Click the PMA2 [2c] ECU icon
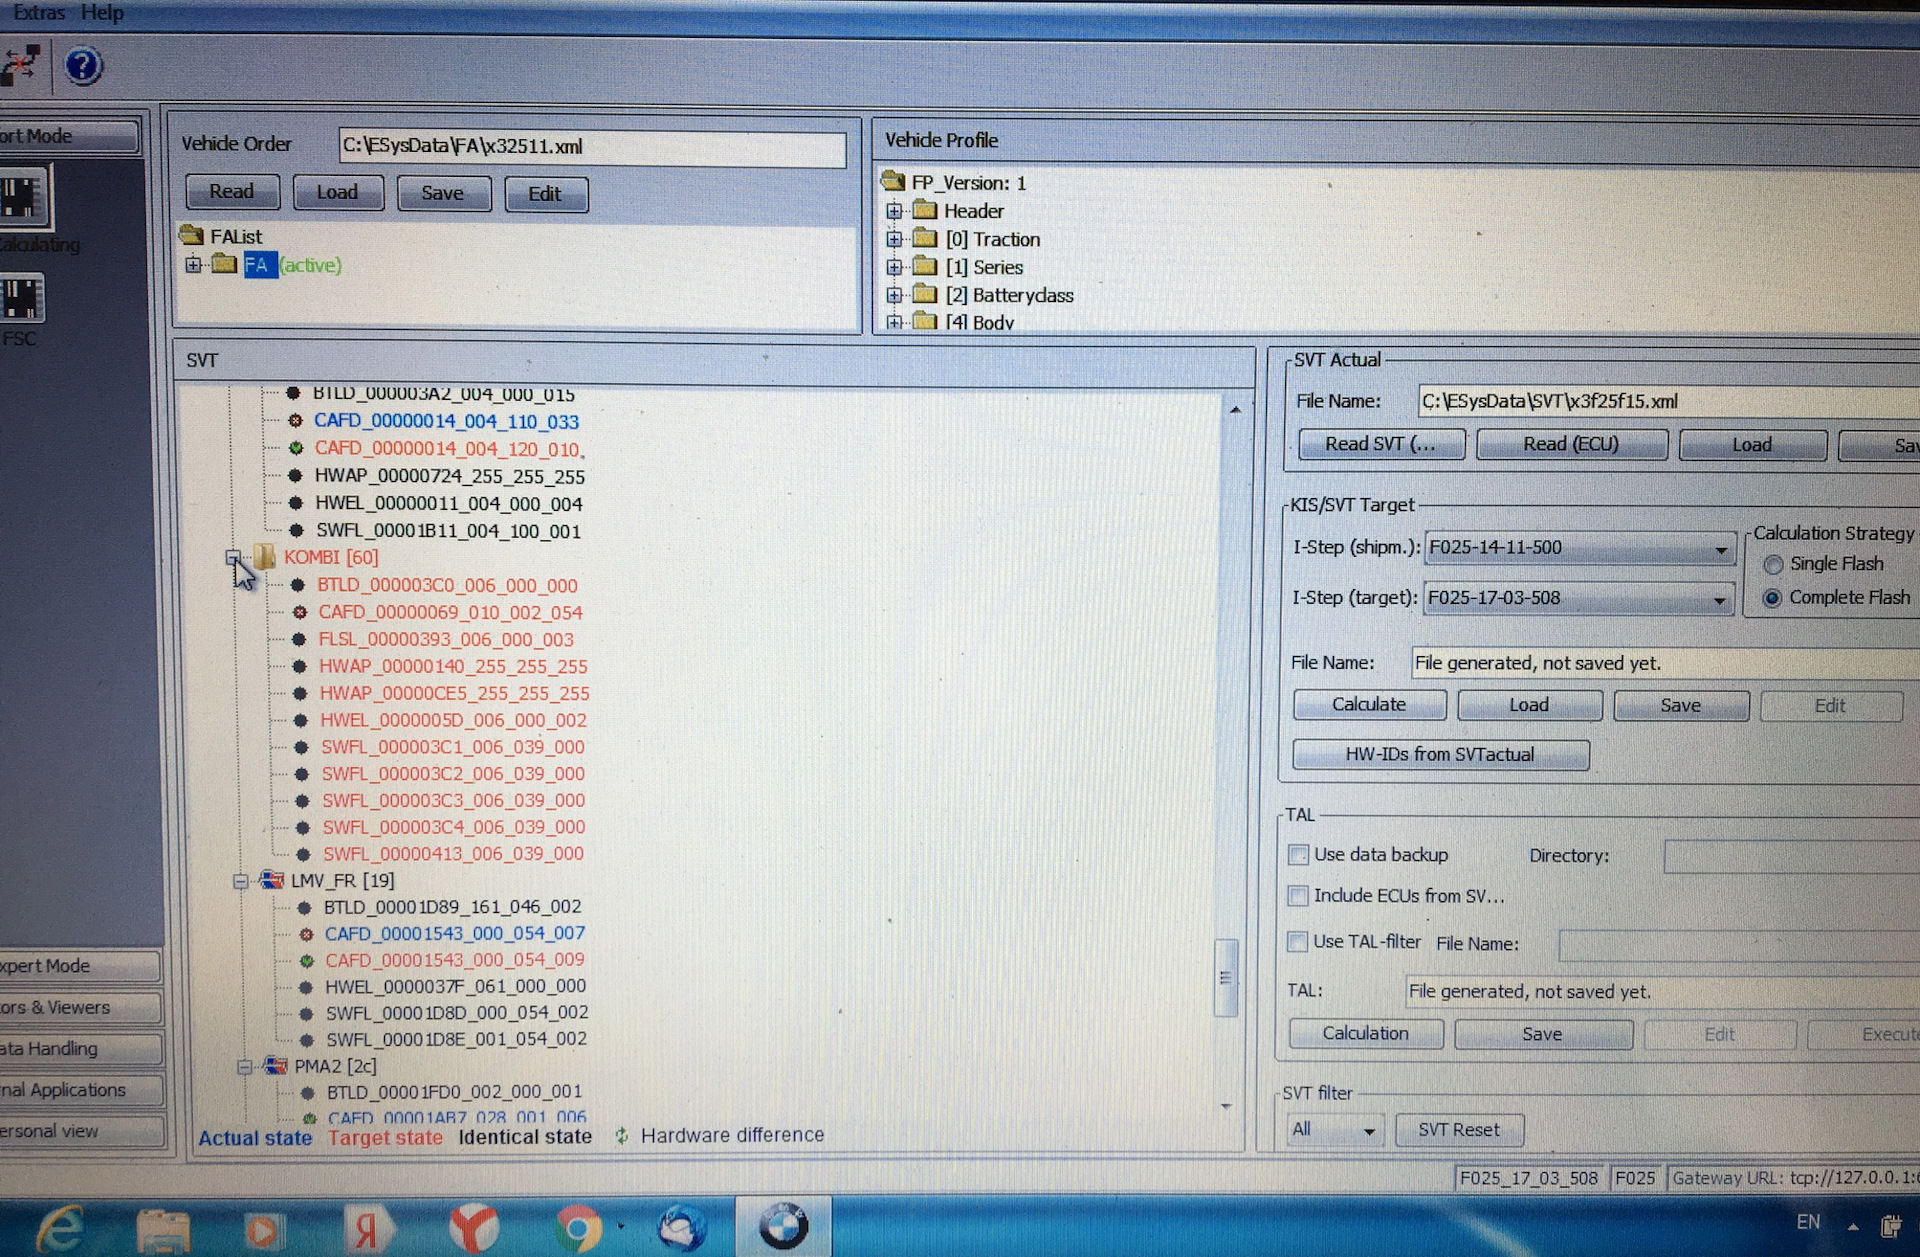1920x1257 pixels. (275, 1066)
